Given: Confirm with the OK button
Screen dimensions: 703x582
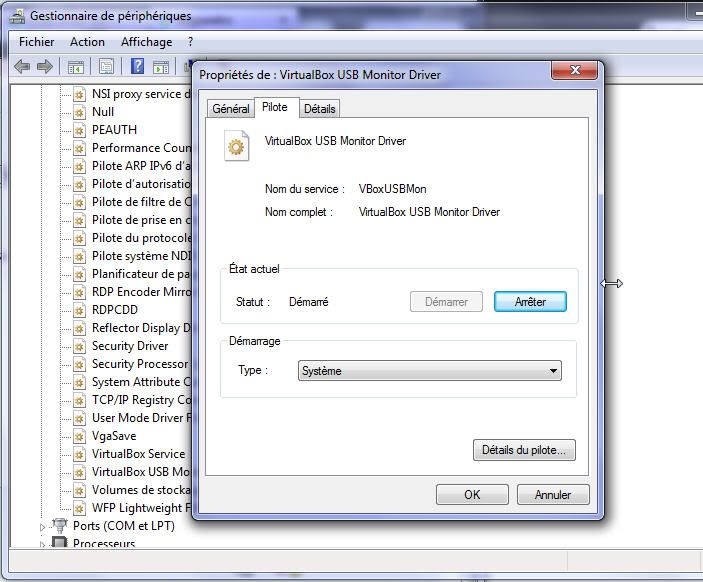Looking at the screenshot, I should point(472,495).
